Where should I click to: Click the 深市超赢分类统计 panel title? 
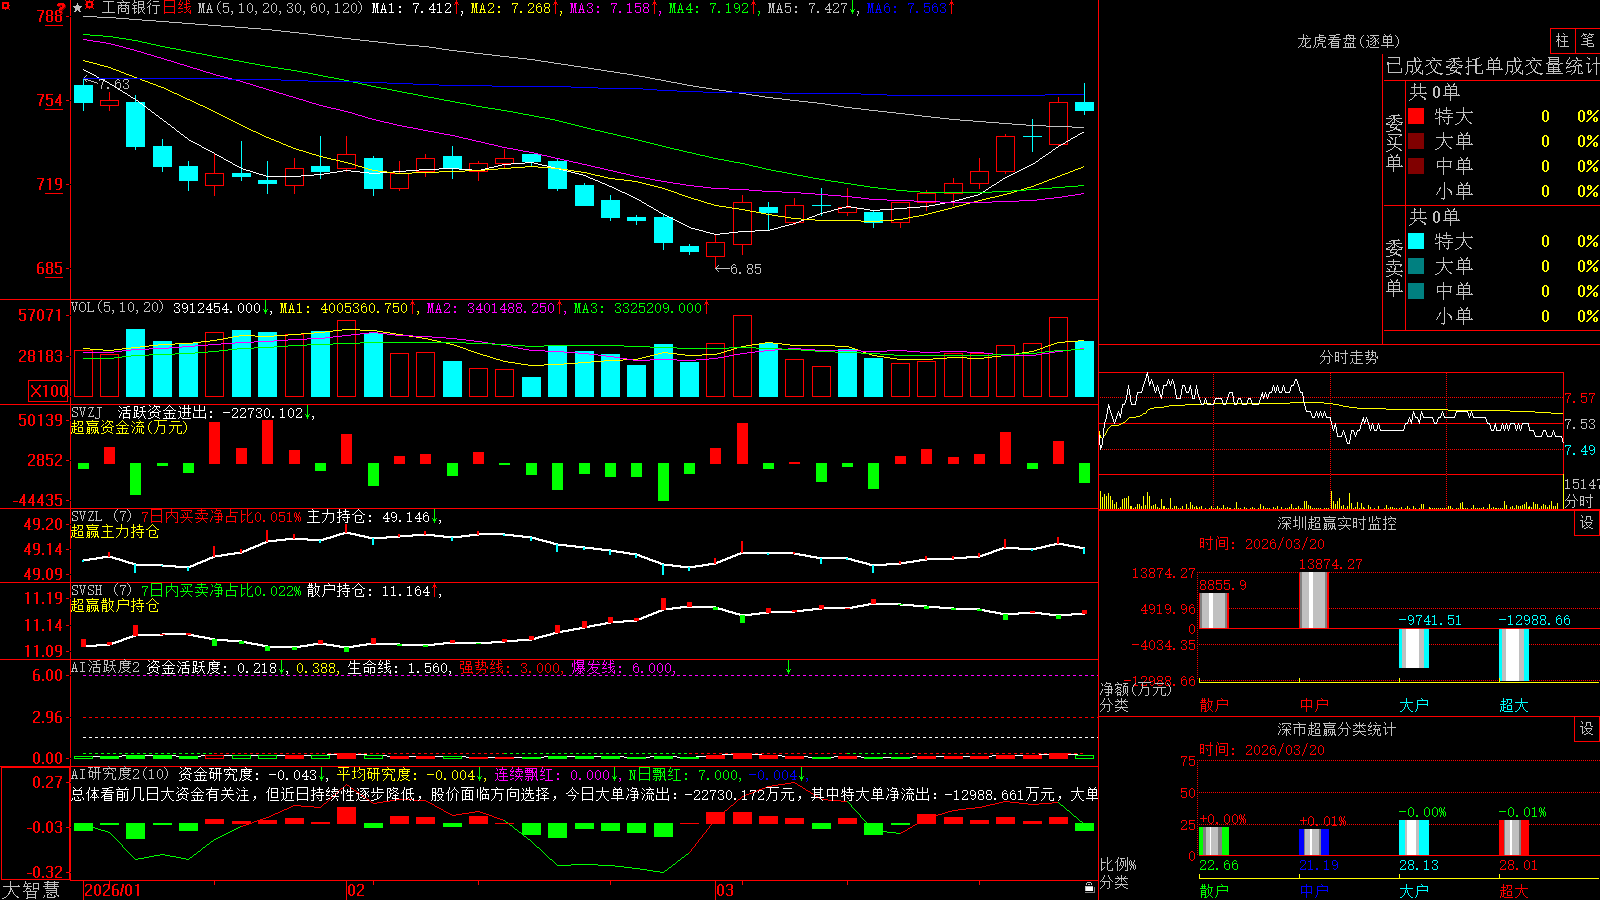(x=1337, y=729)
